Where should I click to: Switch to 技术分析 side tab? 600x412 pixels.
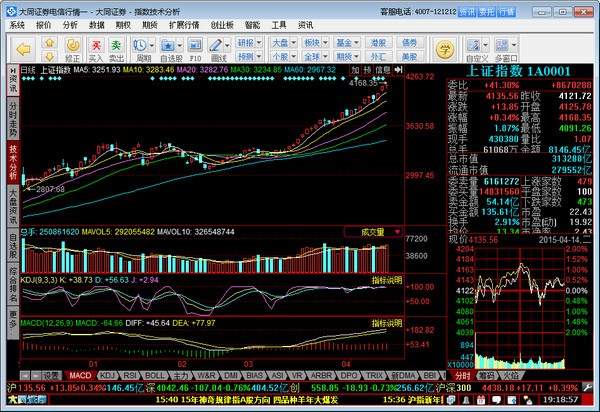[13, 156]
